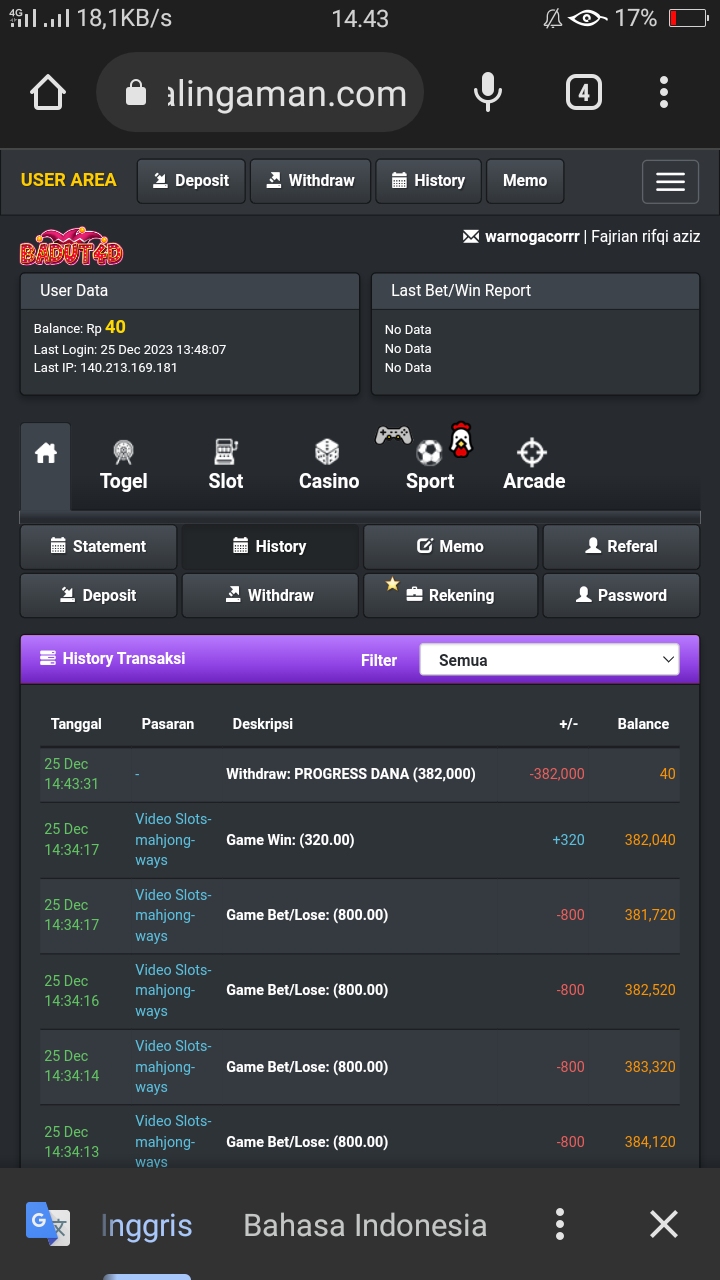Click the top bar Withdraw button
This screenshot has width=720, height=1280.
310,181
